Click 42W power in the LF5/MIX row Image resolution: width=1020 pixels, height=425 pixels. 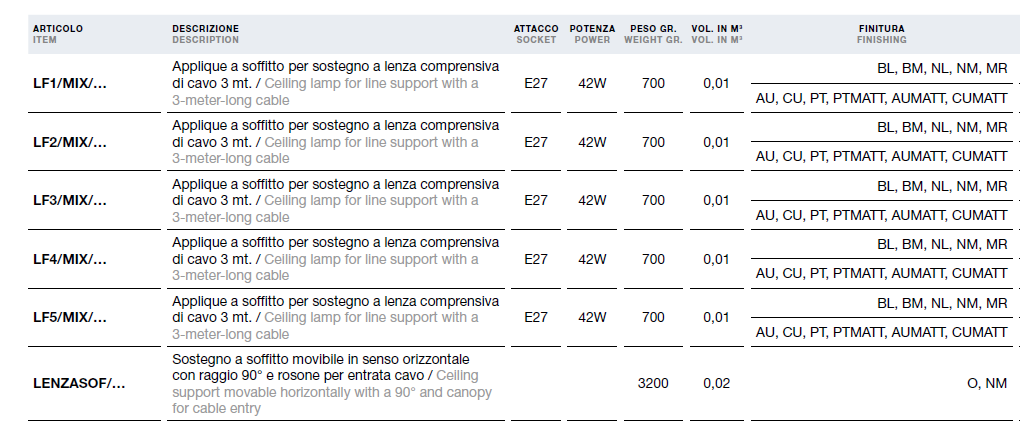tap(592, 317)
